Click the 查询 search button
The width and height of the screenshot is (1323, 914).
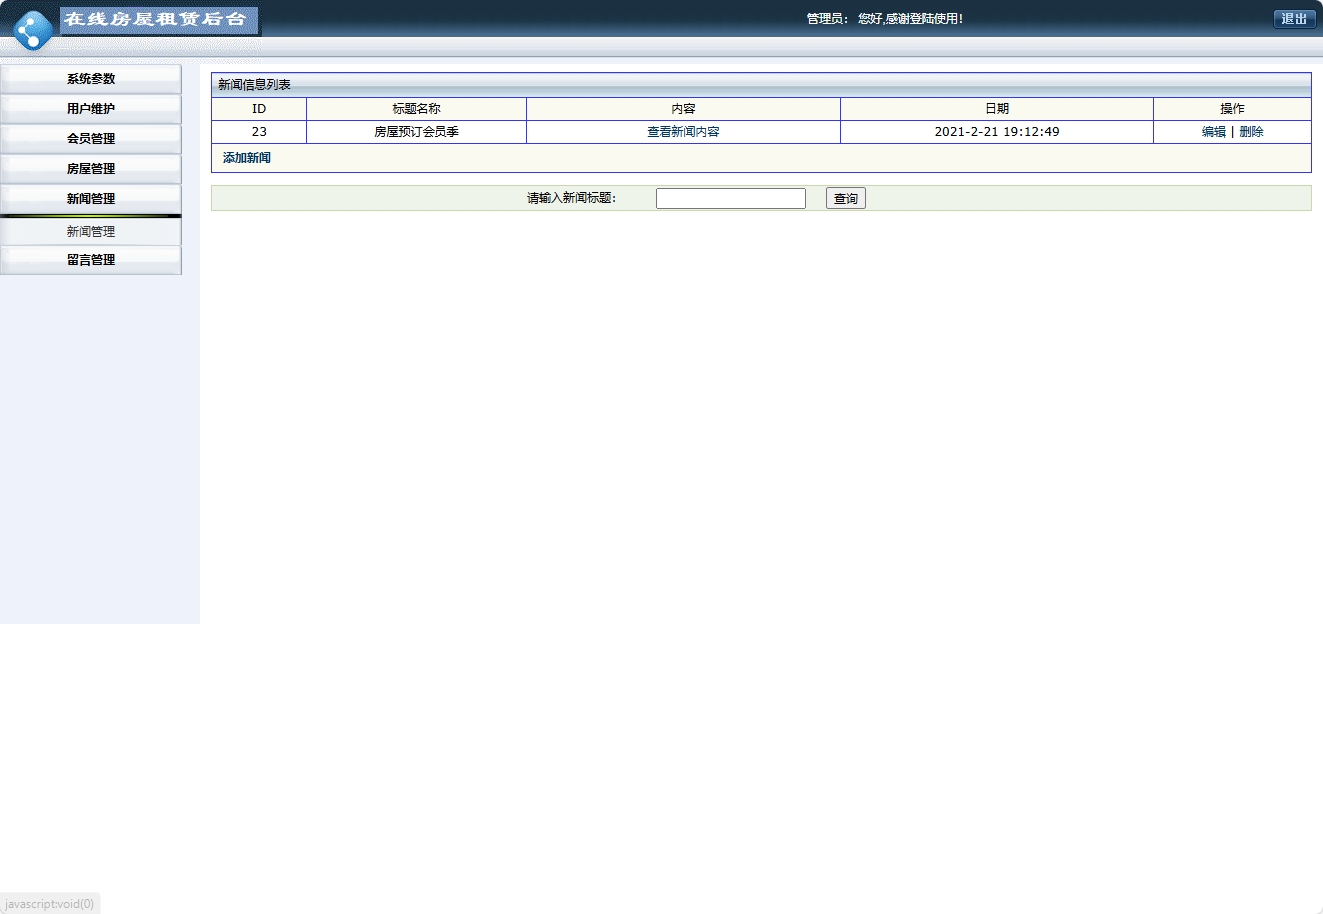[x=846, y=199]
